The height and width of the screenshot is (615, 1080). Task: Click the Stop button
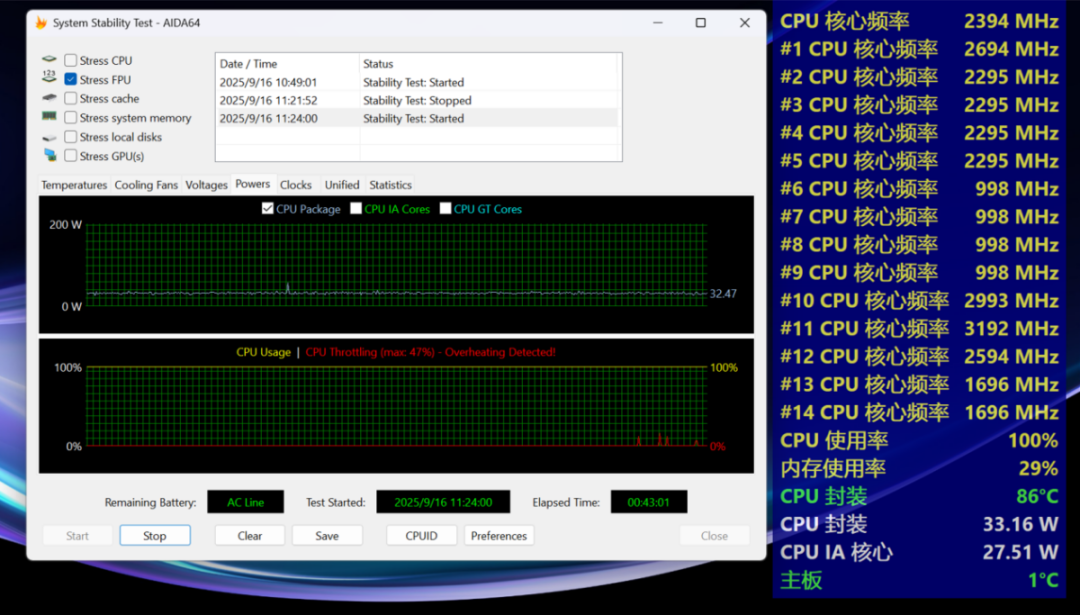click(154, 536)
